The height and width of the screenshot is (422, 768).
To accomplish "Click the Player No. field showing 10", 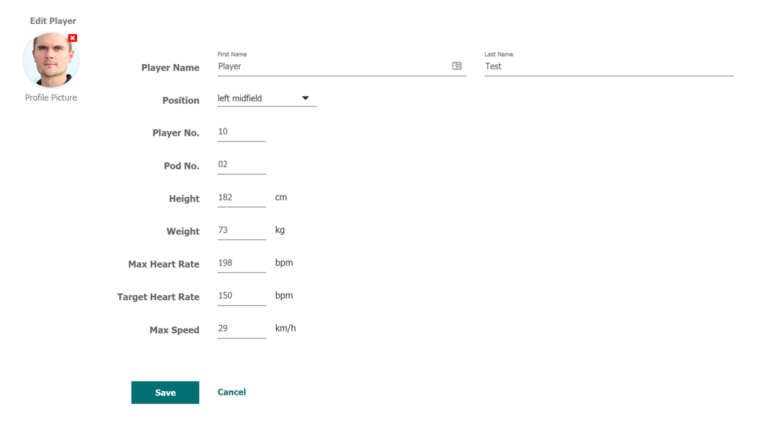I will (x=241, y=132).
